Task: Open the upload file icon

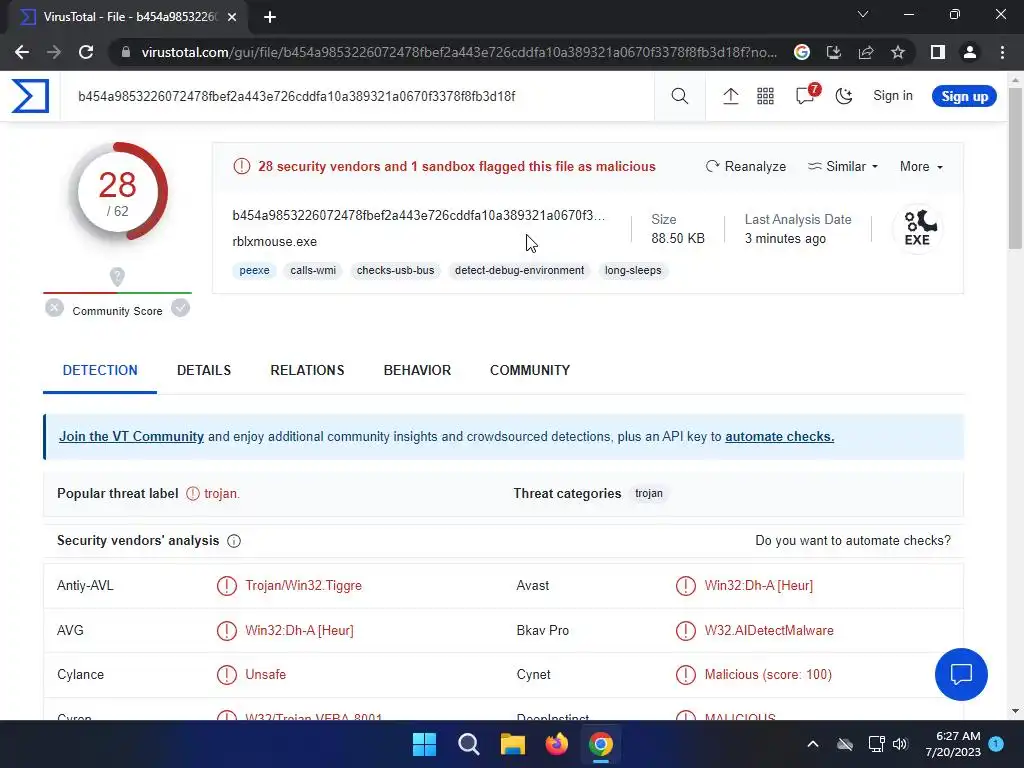Action: tap(731, 97)
